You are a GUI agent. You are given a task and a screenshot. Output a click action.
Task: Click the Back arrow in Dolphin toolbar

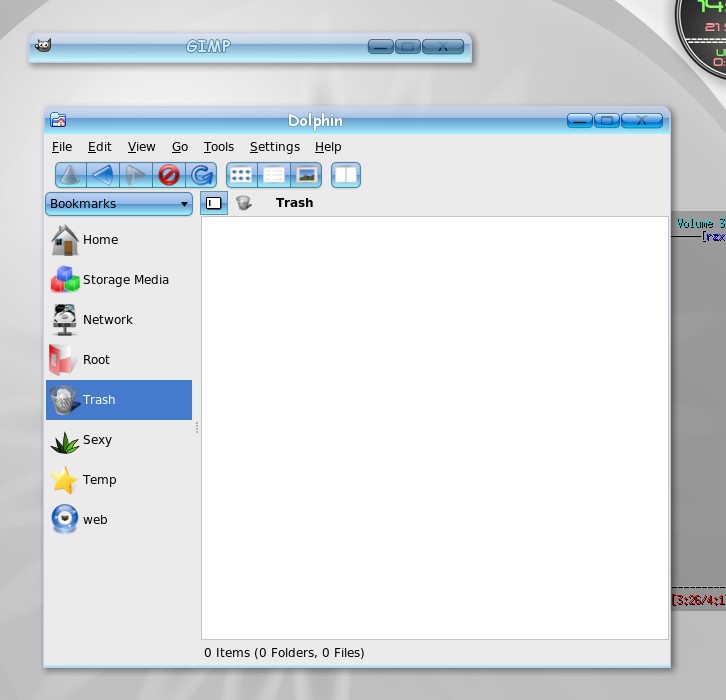[x=103, y=175]
